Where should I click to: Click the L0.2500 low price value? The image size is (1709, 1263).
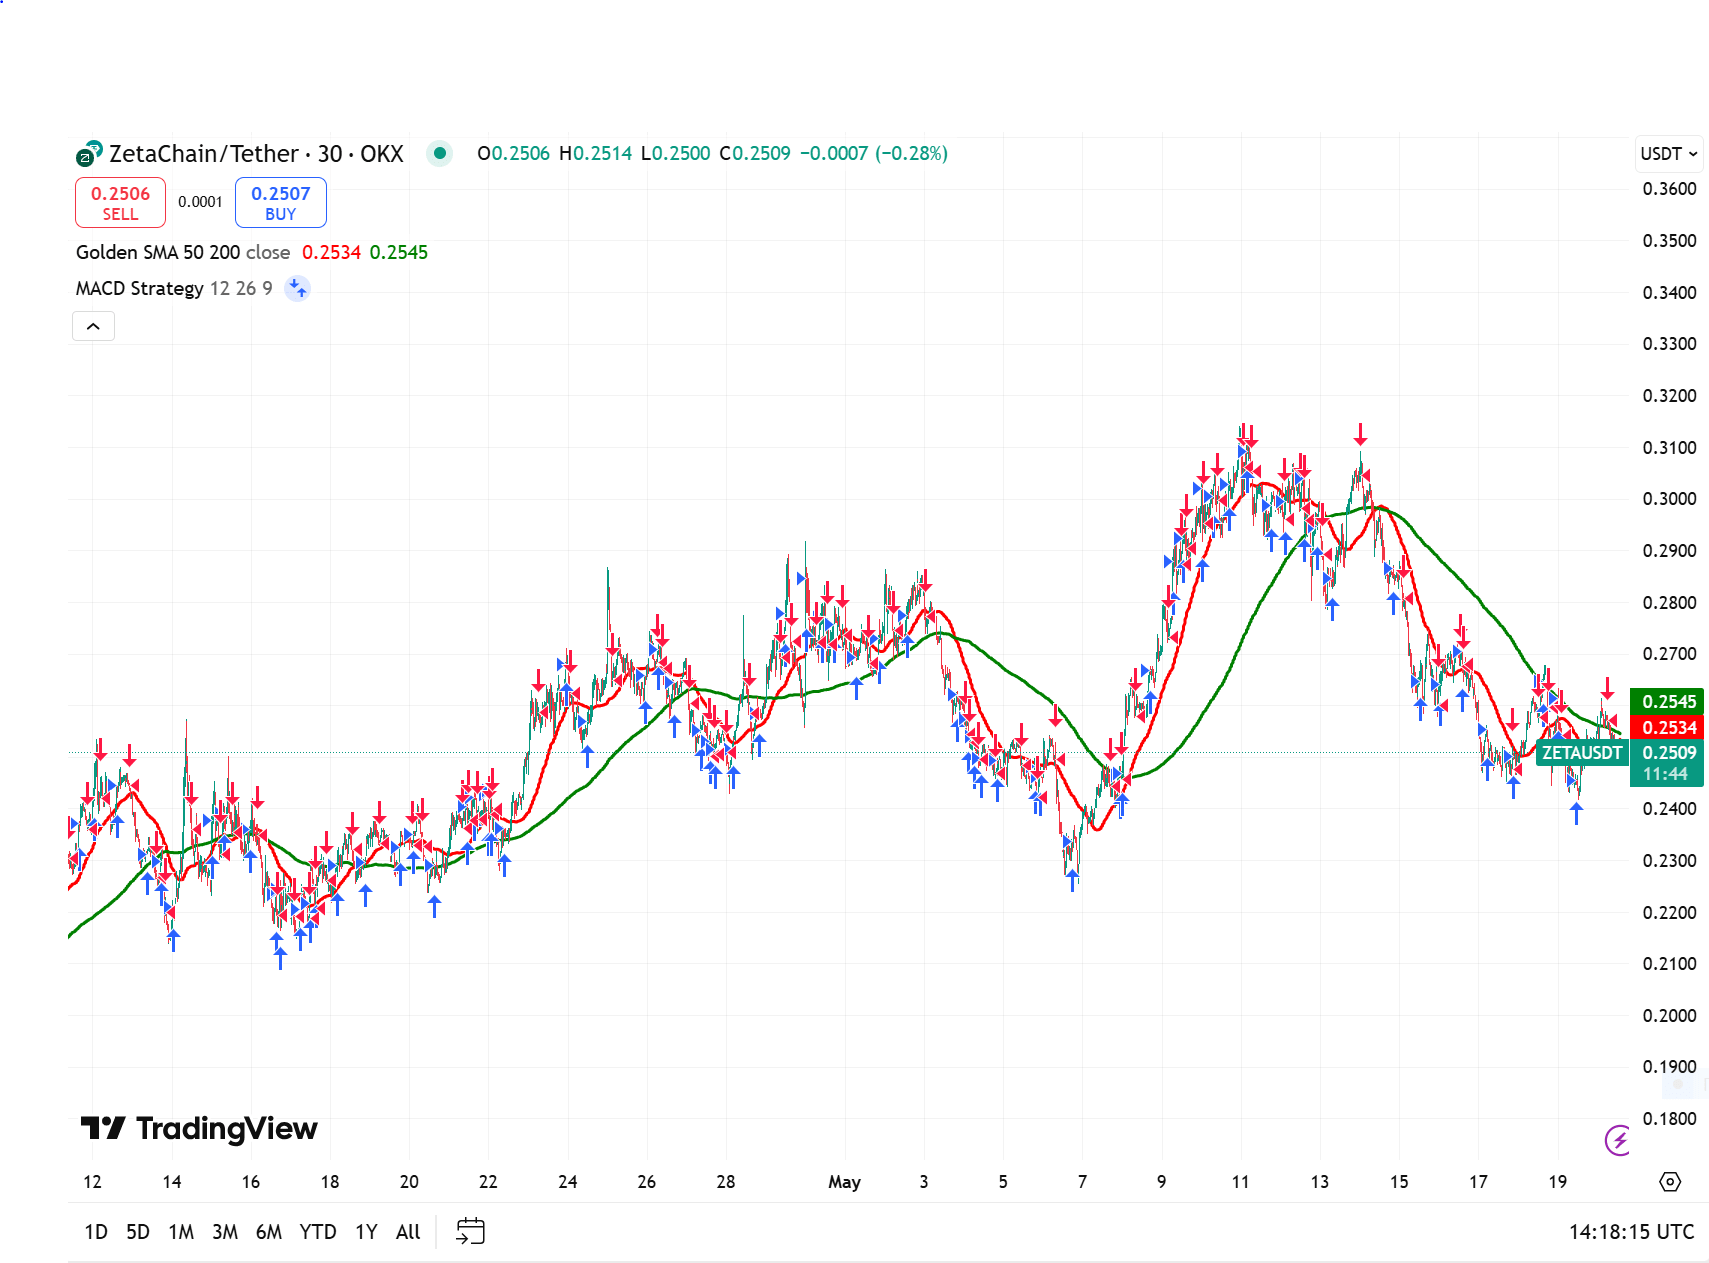tap(675, 153)
